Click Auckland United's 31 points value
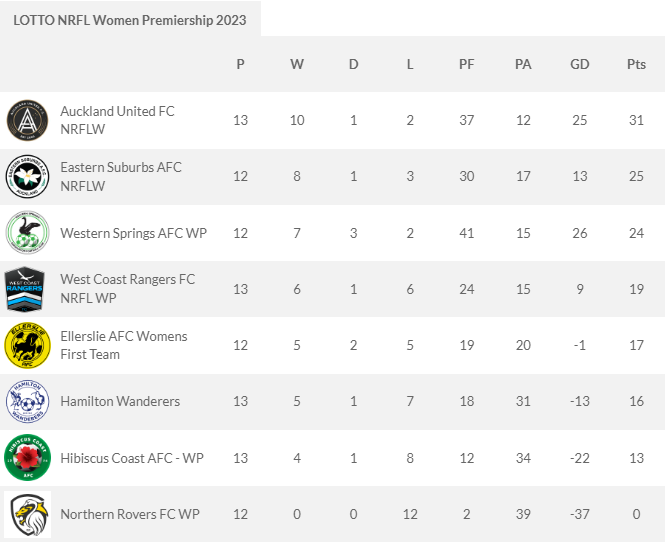This screenshot has width=665, height=546. coord(636,120)
